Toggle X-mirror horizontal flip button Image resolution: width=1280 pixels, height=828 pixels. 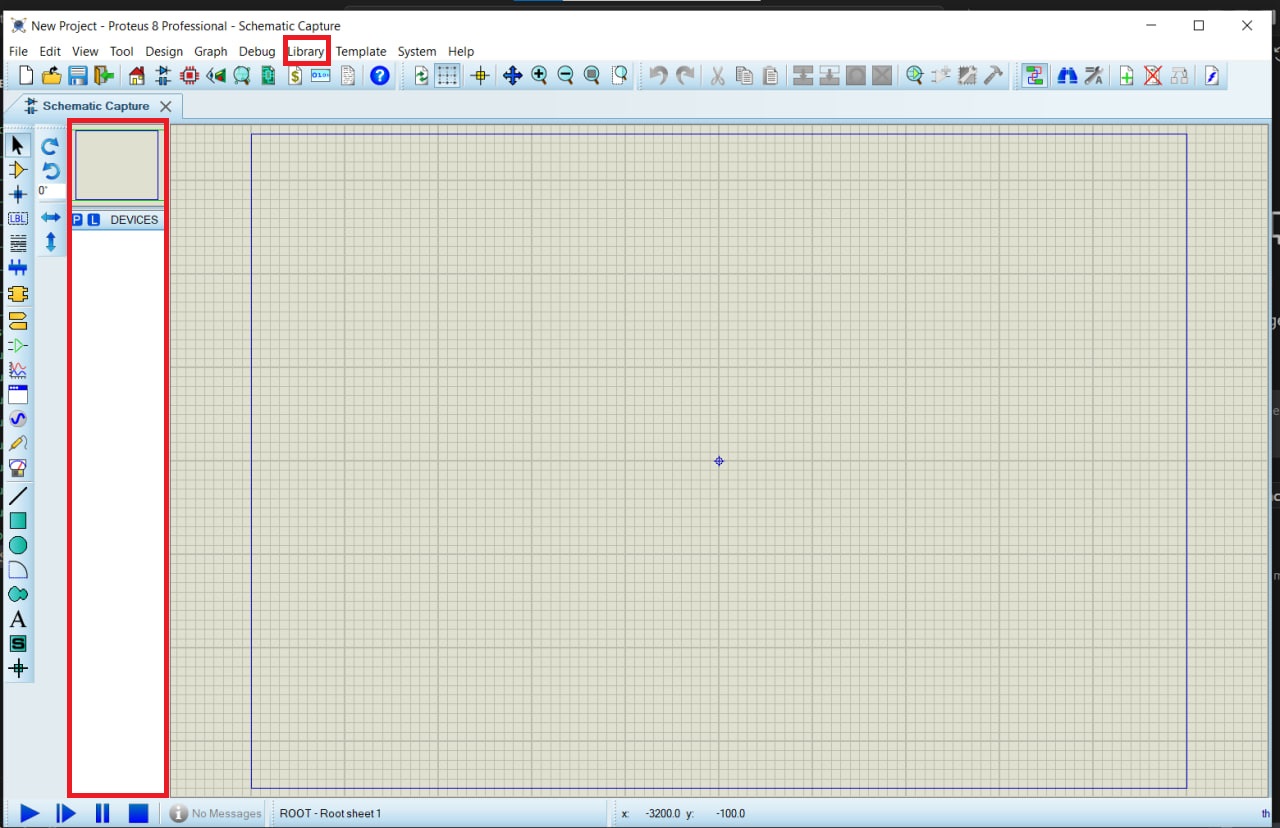[x=51, y=217]
